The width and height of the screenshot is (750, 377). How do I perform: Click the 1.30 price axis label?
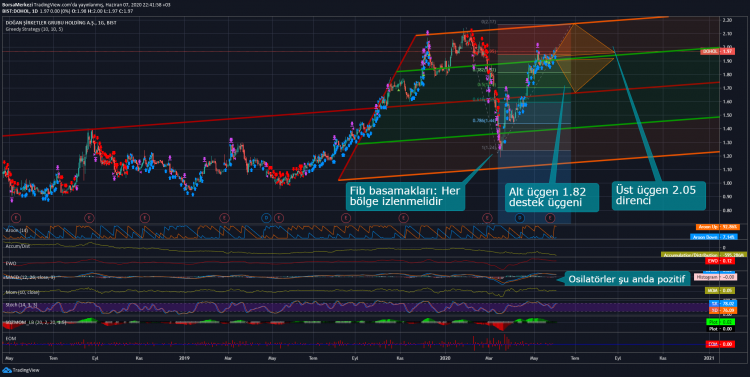(728, 143)
